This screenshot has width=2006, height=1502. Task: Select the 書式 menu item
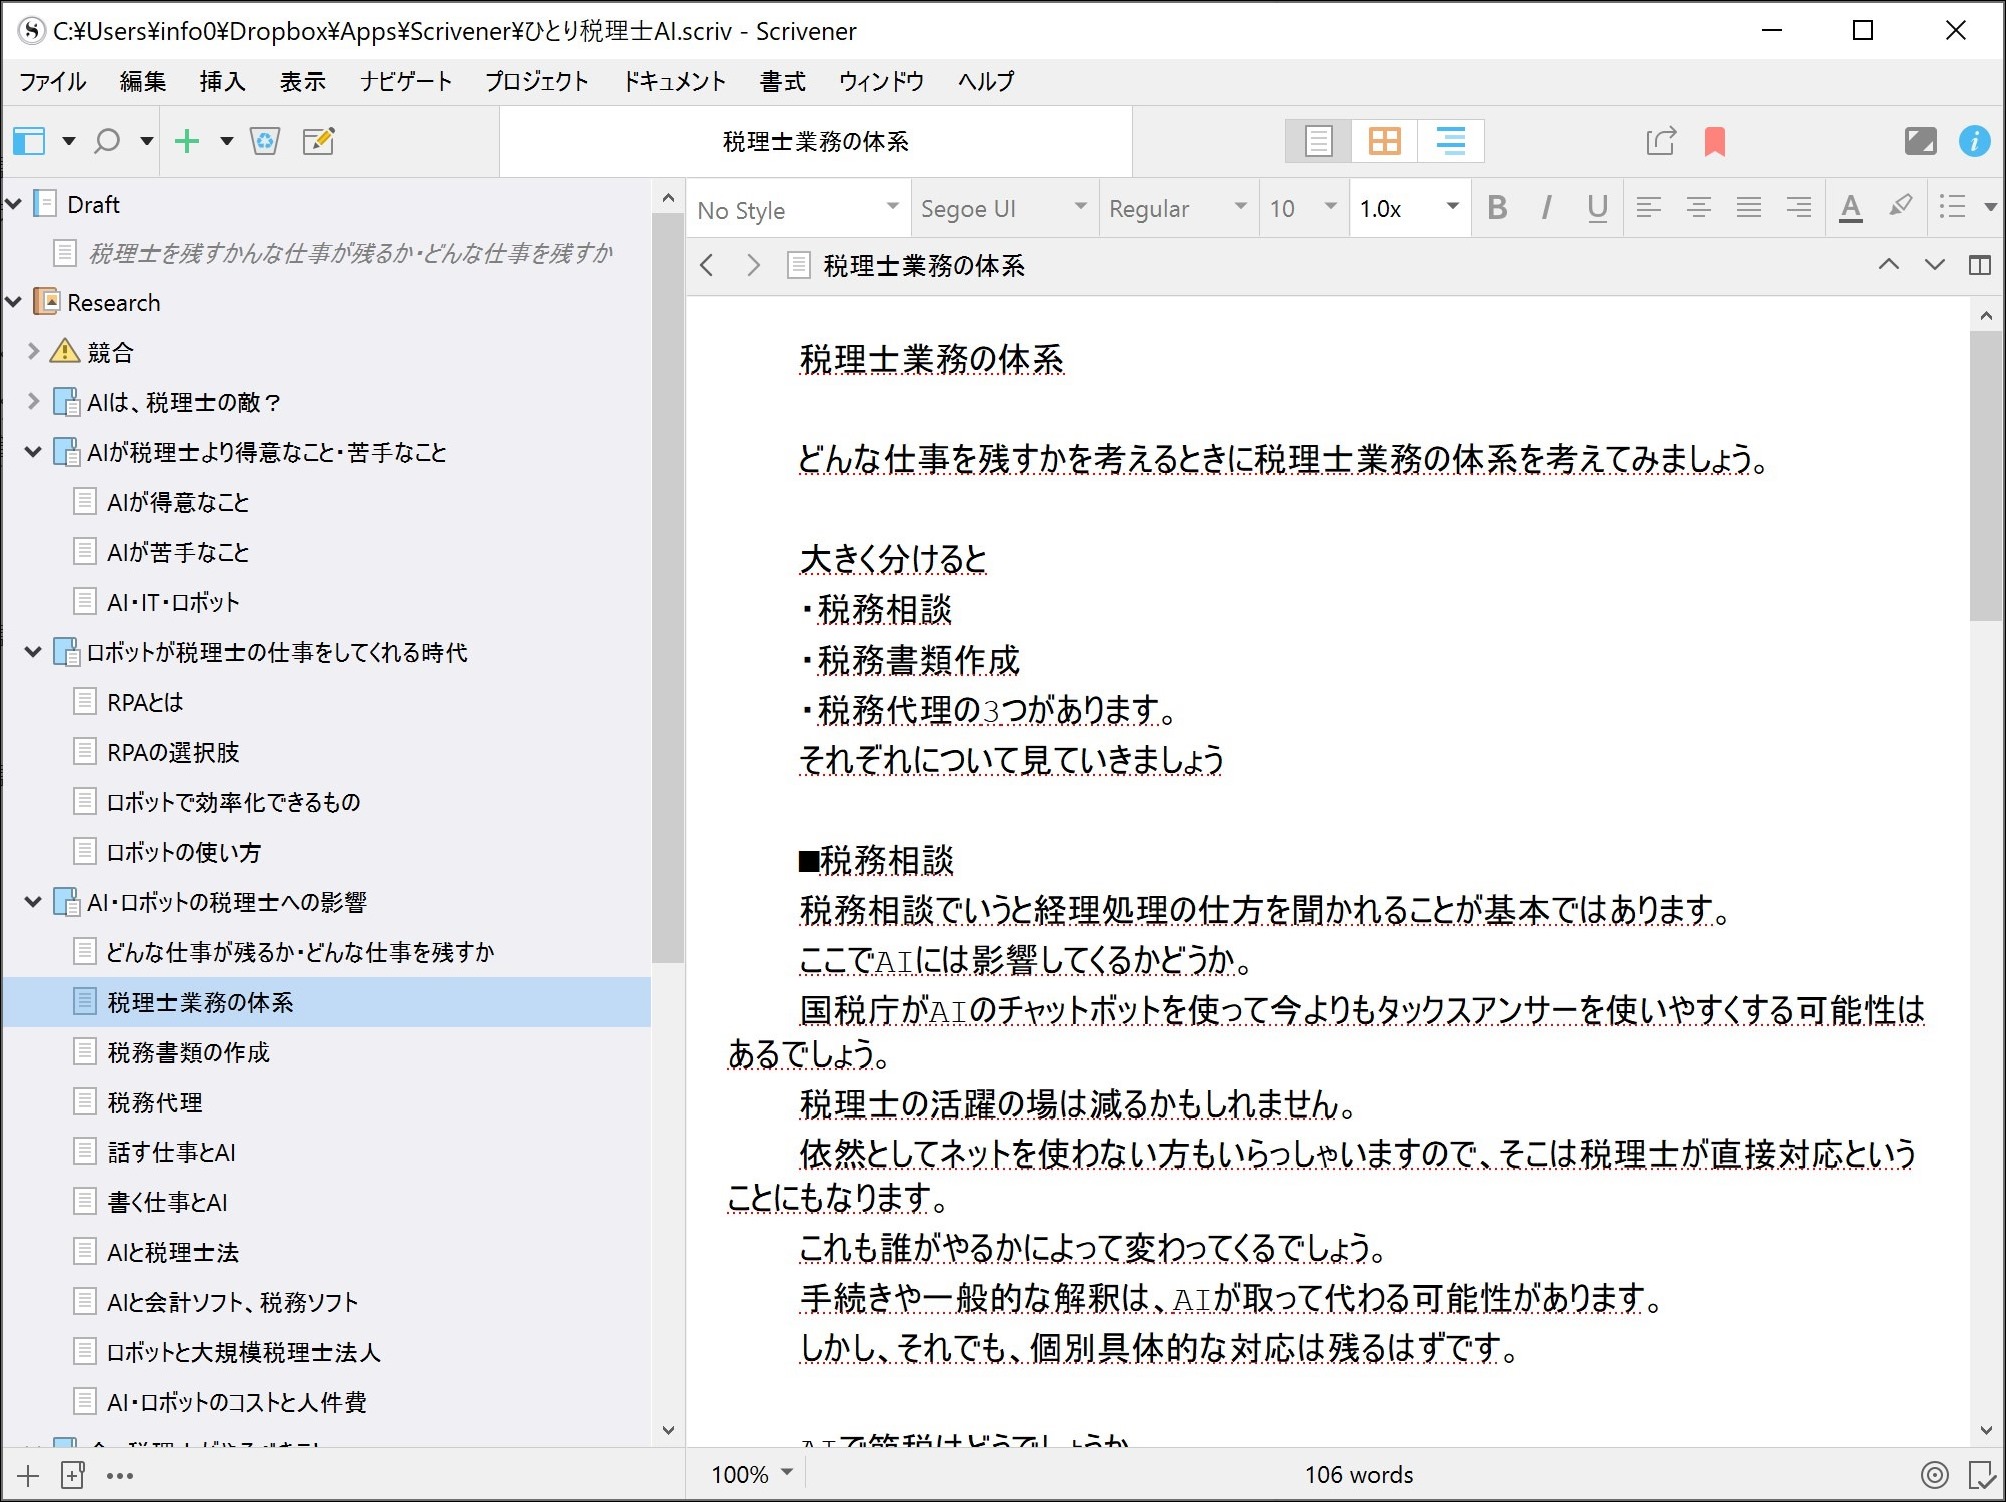click(x=784, y=80)
